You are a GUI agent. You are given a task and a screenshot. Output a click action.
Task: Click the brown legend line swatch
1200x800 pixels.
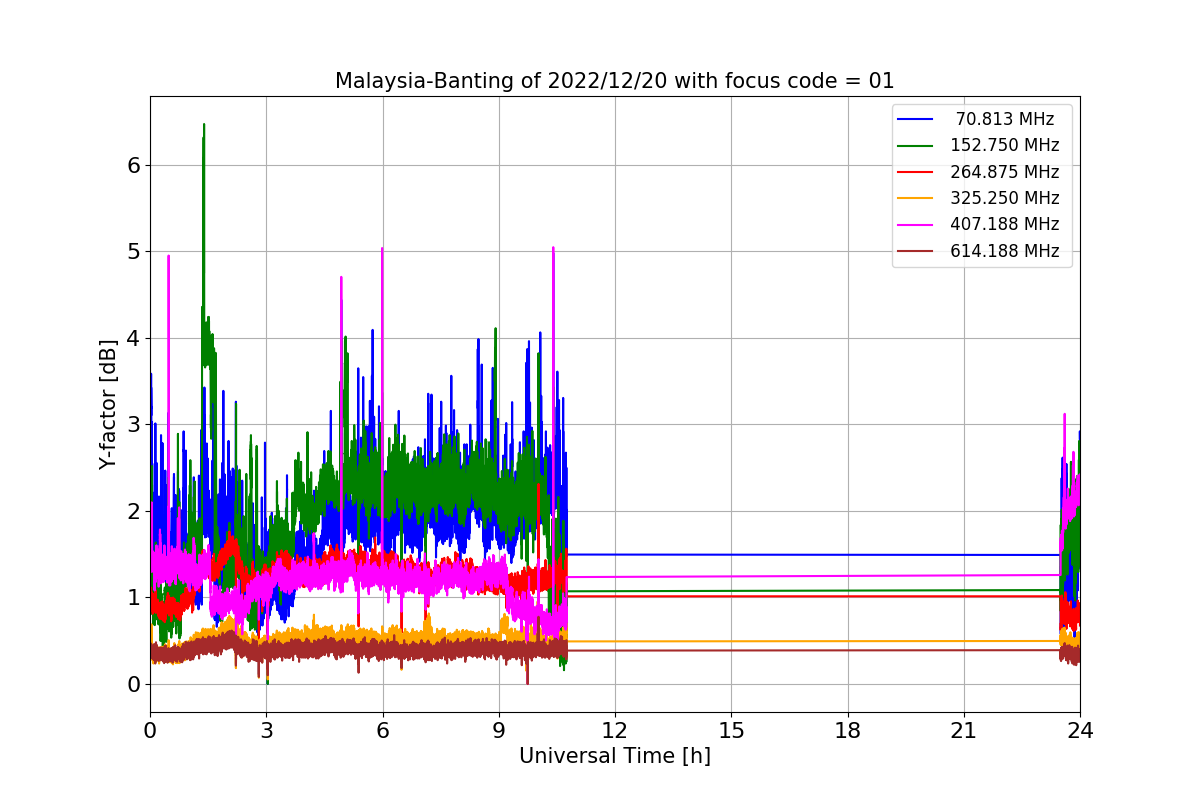(x=915, y=252)
